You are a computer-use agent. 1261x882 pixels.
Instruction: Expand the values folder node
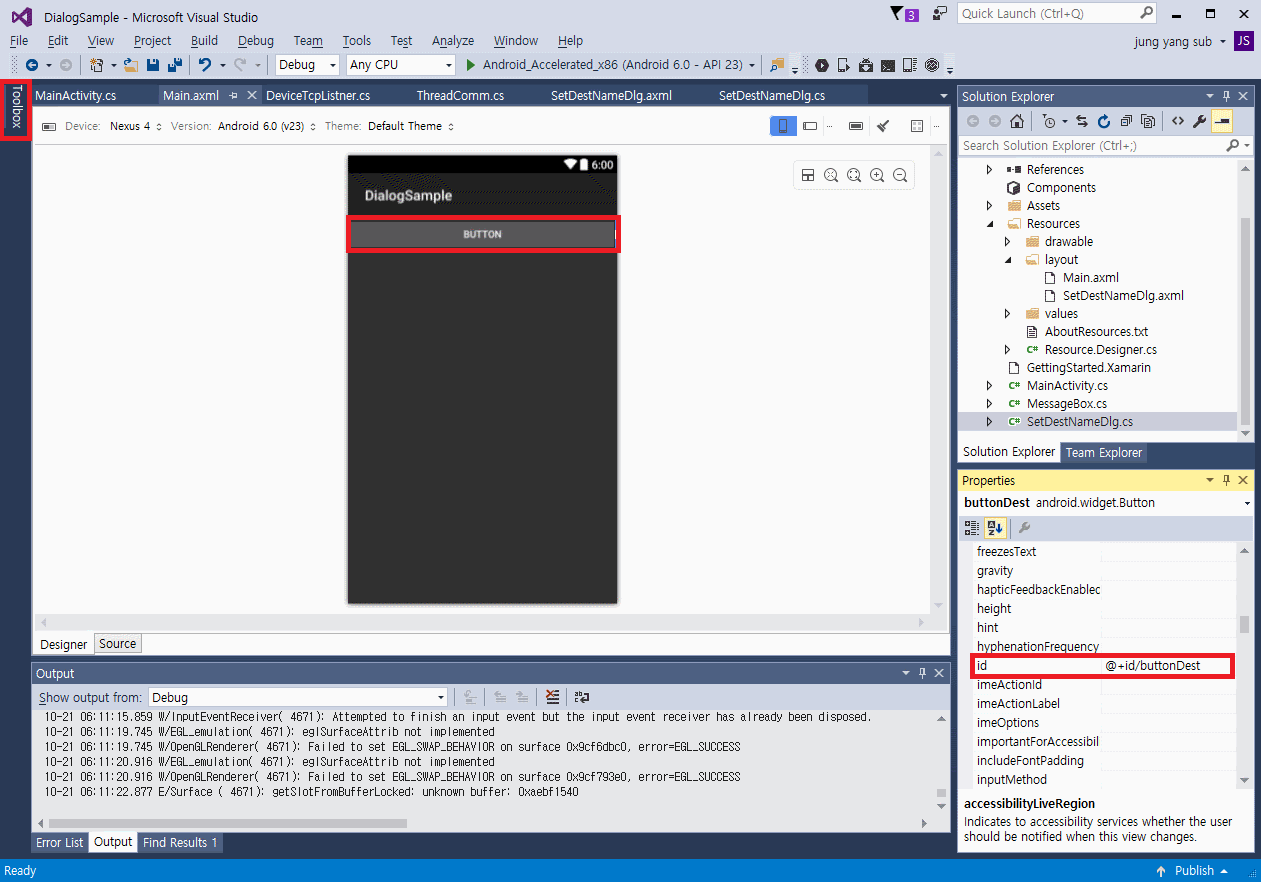1008,314
